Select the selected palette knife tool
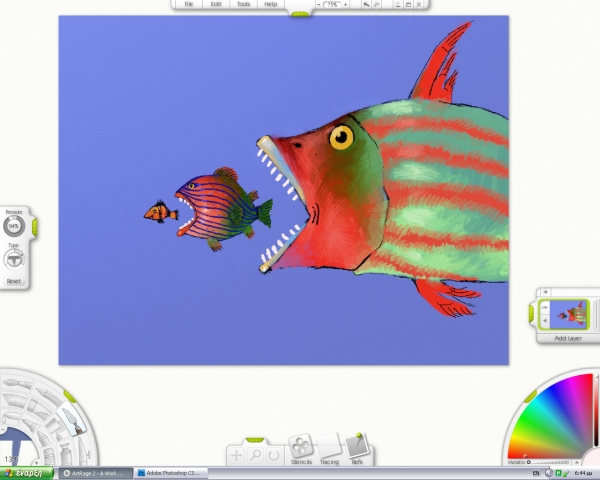600x480 pixels. click(73, 421)
